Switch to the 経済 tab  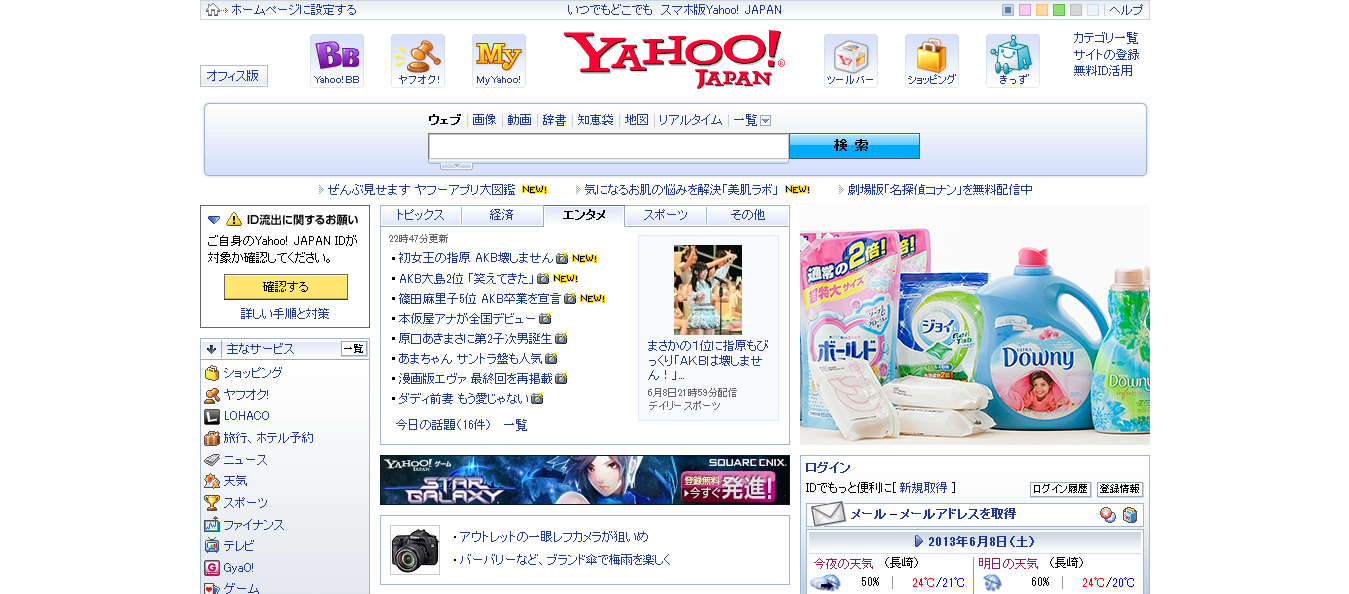(x=502, y=215)
